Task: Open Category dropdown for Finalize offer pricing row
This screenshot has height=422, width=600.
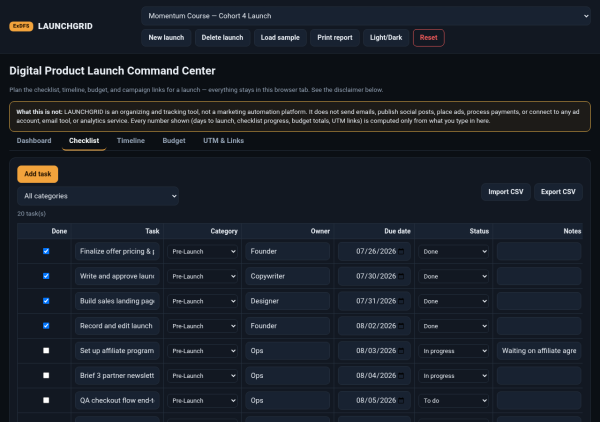Action: click(x=202, y=251)
